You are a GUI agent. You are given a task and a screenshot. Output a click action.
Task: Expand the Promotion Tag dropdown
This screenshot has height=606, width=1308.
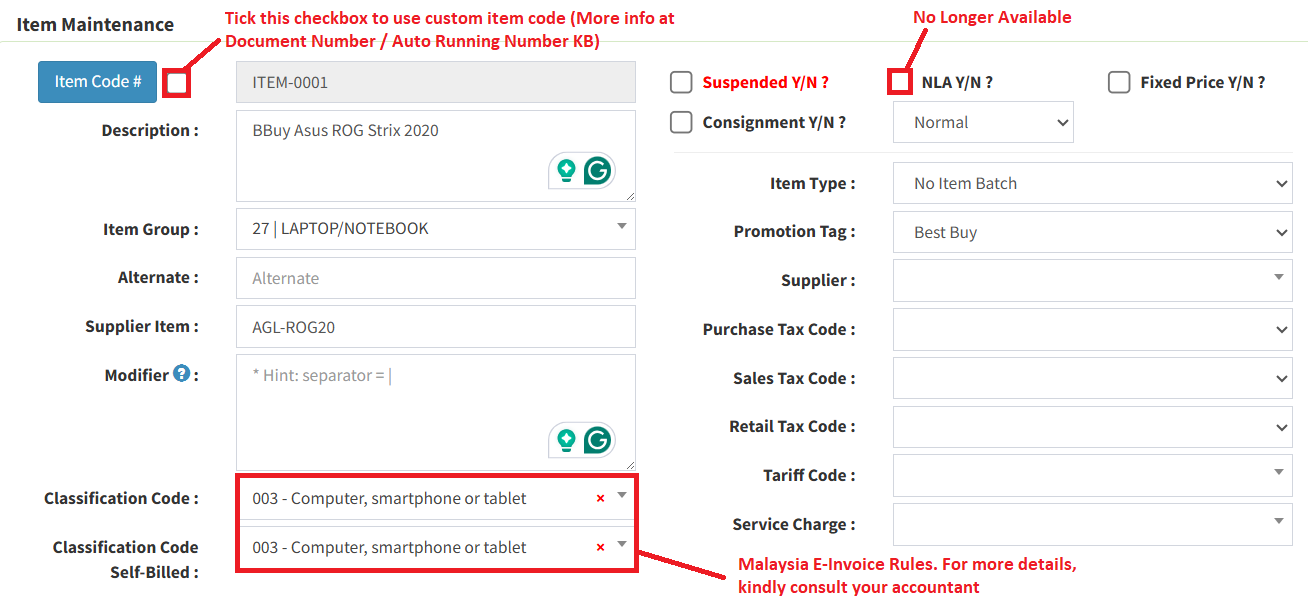click(1092, 232)
